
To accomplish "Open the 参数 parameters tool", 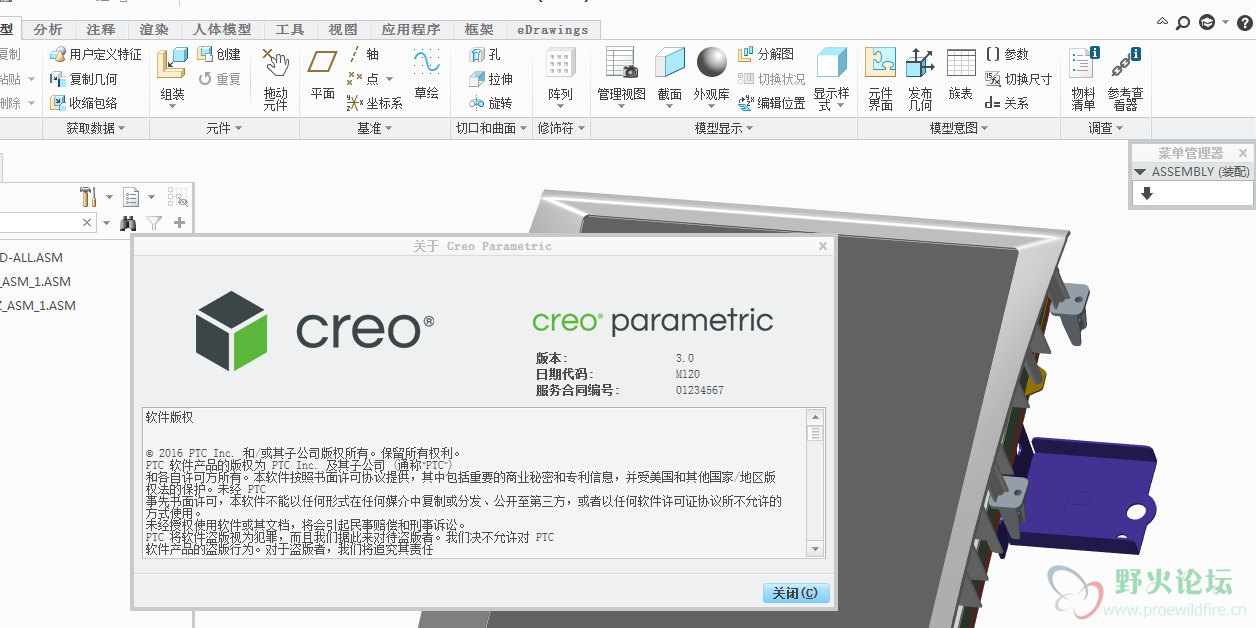I will (1007, 54).
